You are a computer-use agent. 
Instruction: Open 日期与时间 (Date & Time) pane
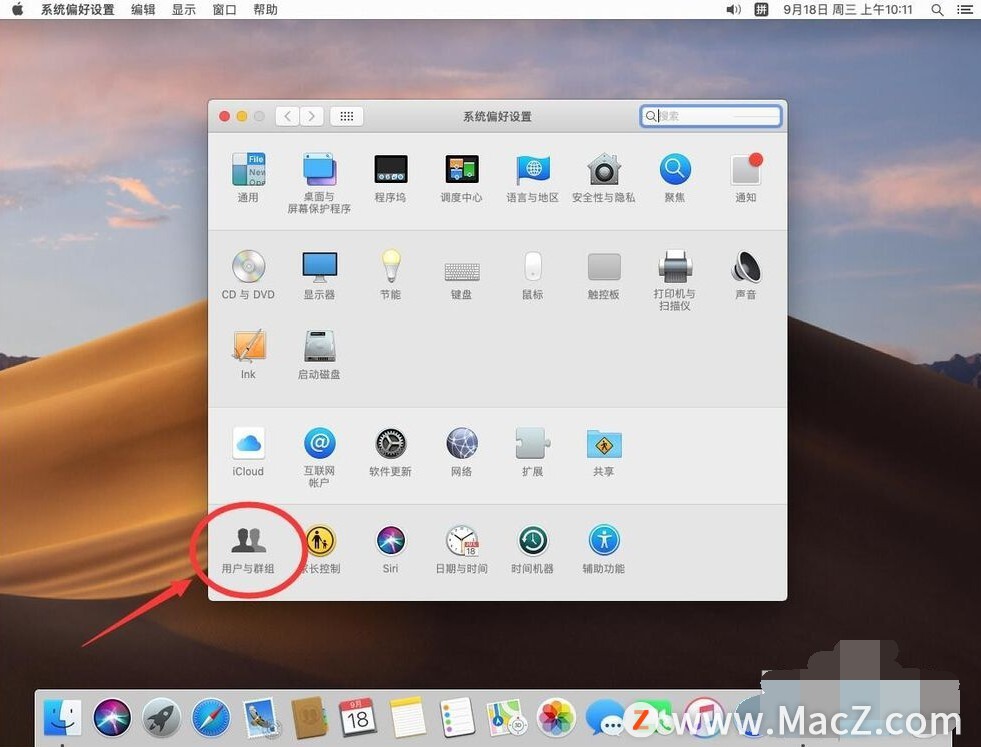462,549
